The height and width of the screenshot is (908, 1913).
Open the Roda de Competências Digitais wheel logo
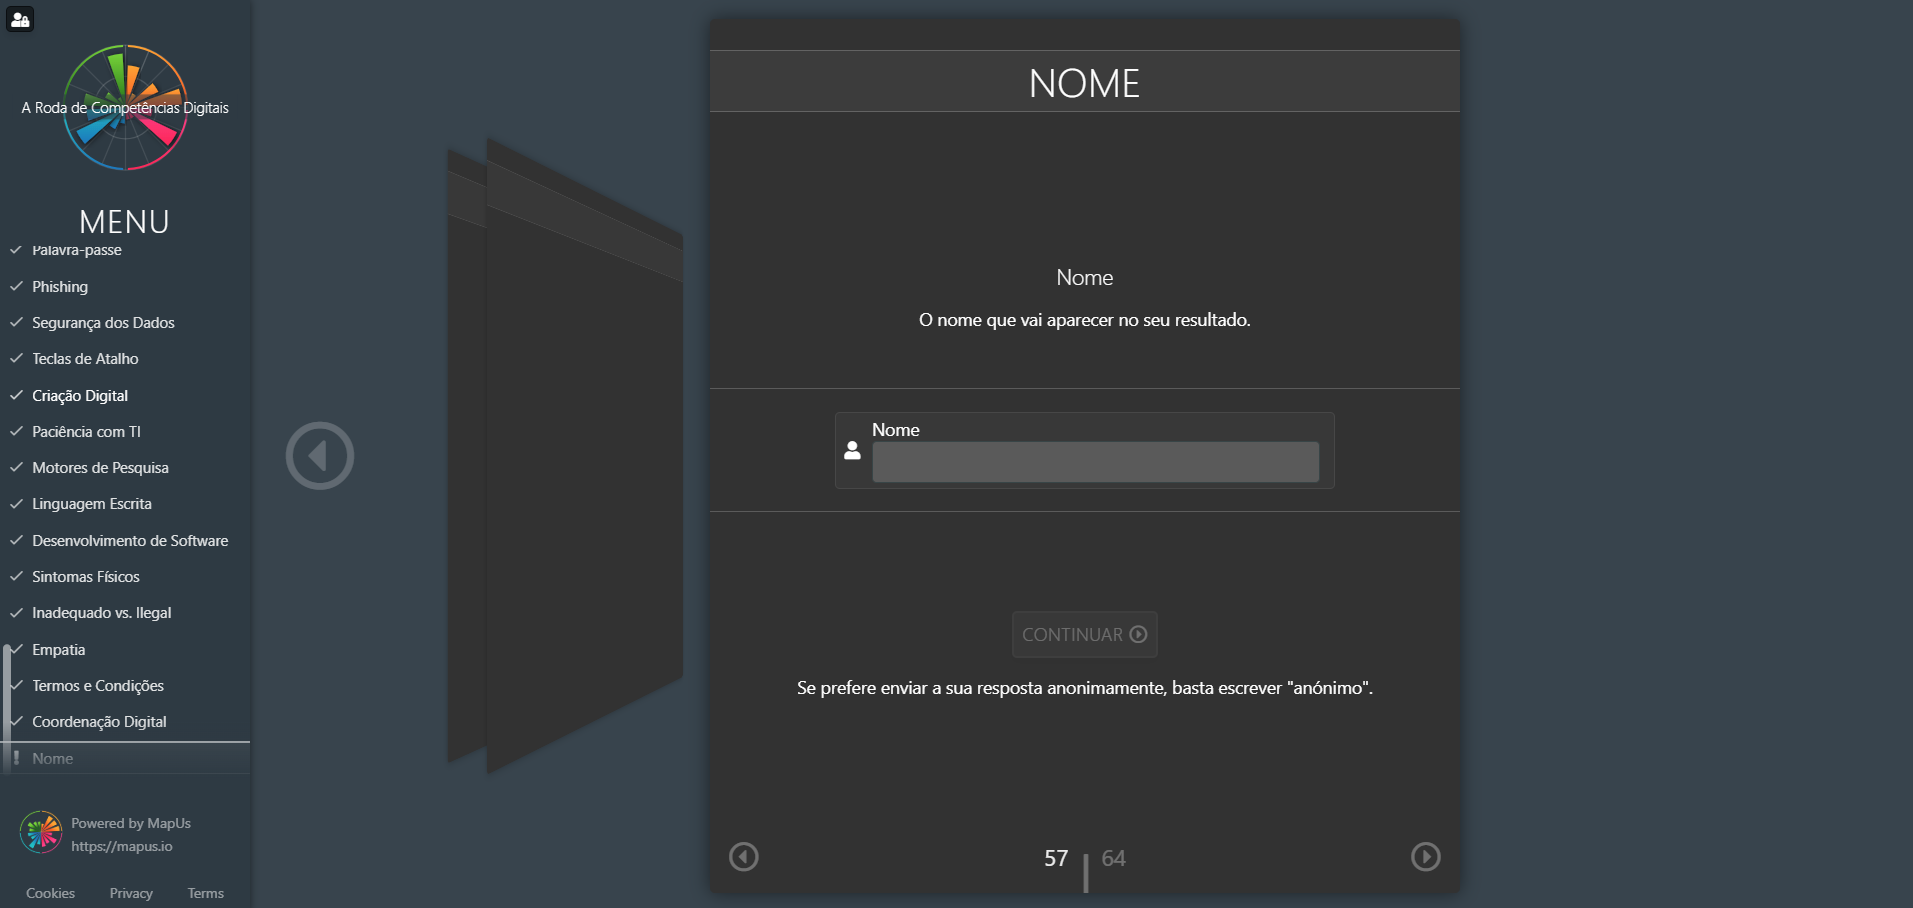coord(125,107)
